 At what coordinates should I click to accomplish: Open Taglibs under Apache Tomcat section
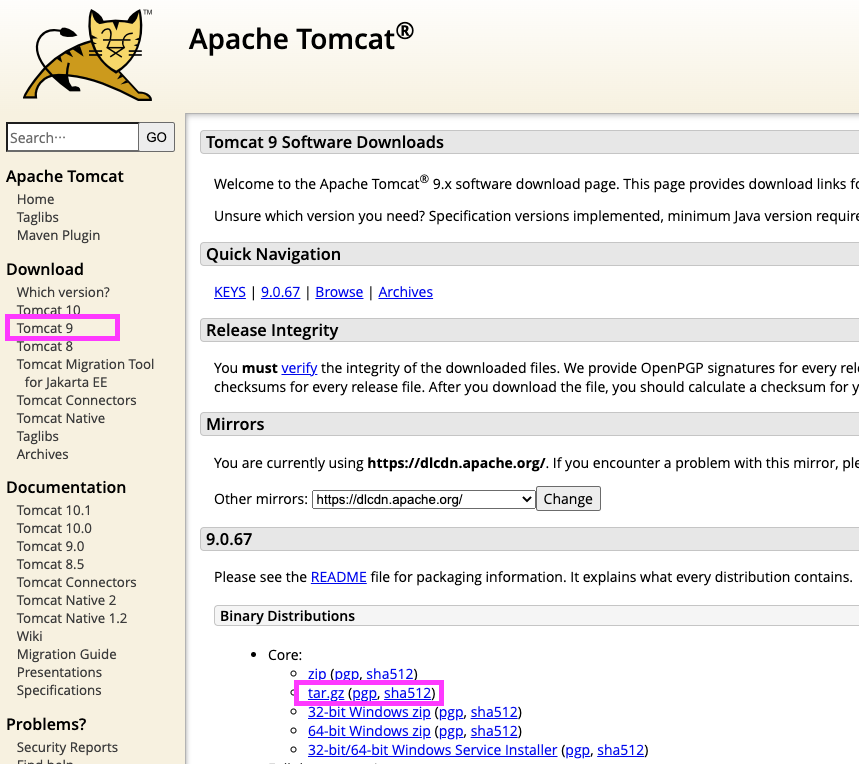point(37,217)
